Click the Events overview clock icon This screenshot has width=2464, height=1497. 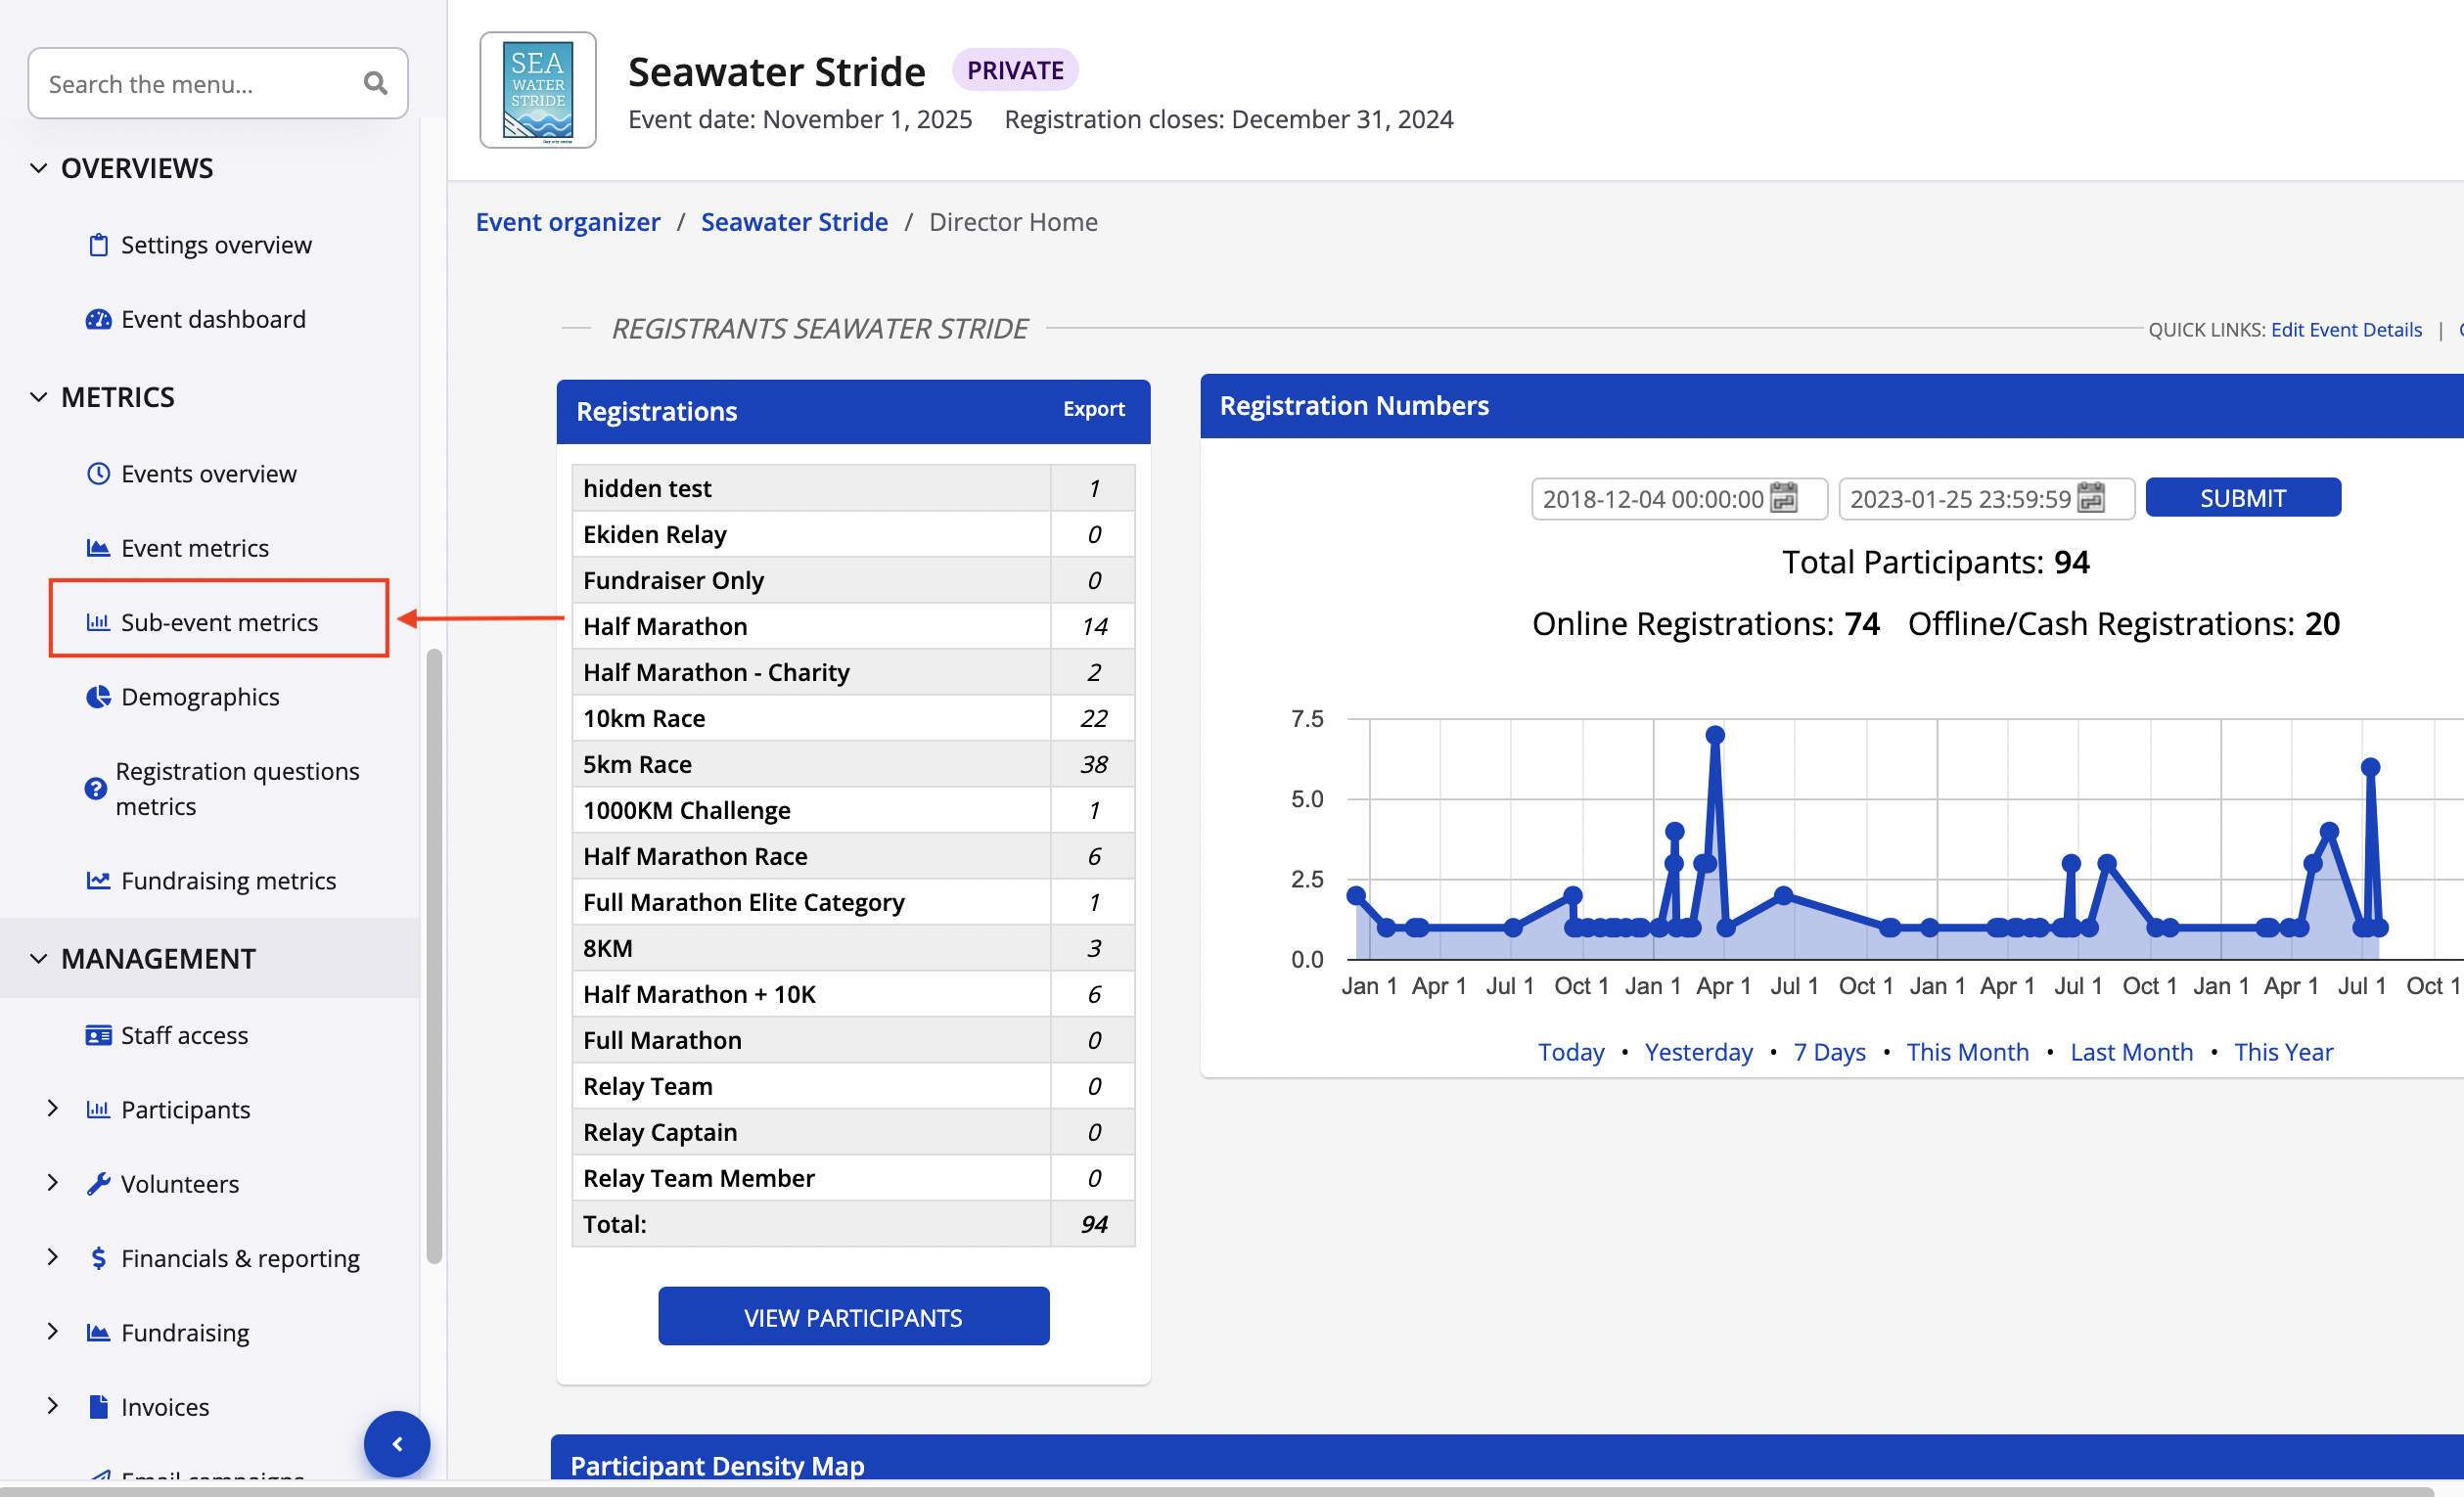point(98,473)
